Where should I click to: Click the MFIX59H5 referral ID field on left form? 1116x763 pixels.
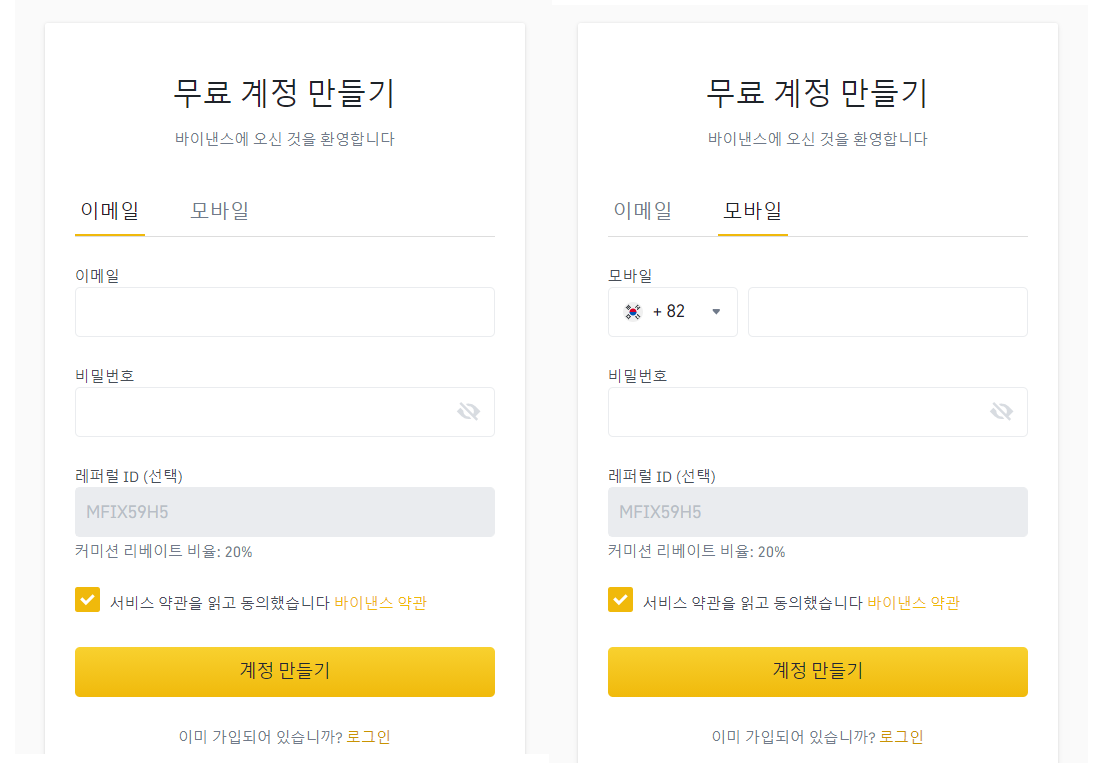(284, 511)
